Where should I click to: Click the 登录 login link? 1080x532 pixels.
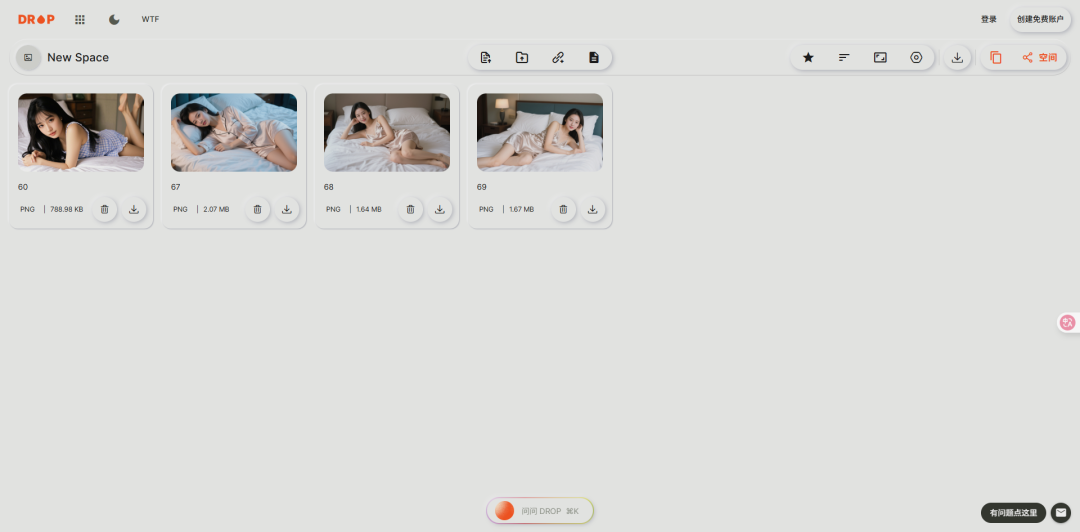988,19
